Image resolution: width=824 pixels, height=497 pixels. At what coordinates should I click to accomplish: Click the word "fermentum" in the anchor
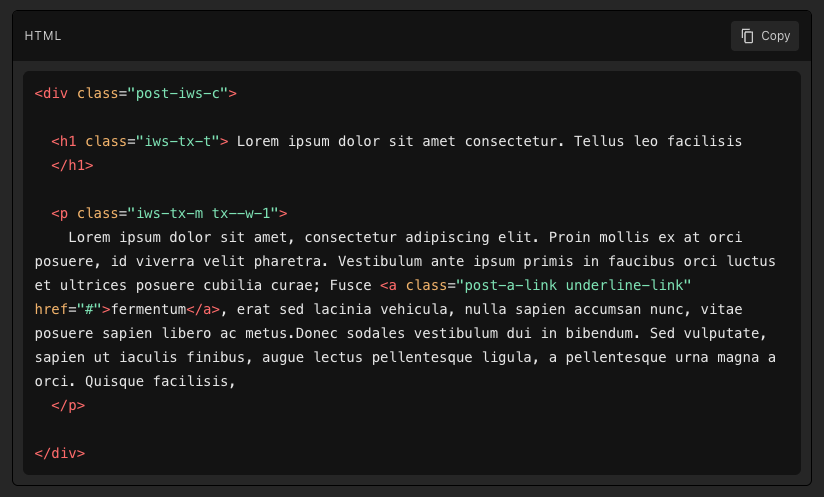[x=149, y=309]
